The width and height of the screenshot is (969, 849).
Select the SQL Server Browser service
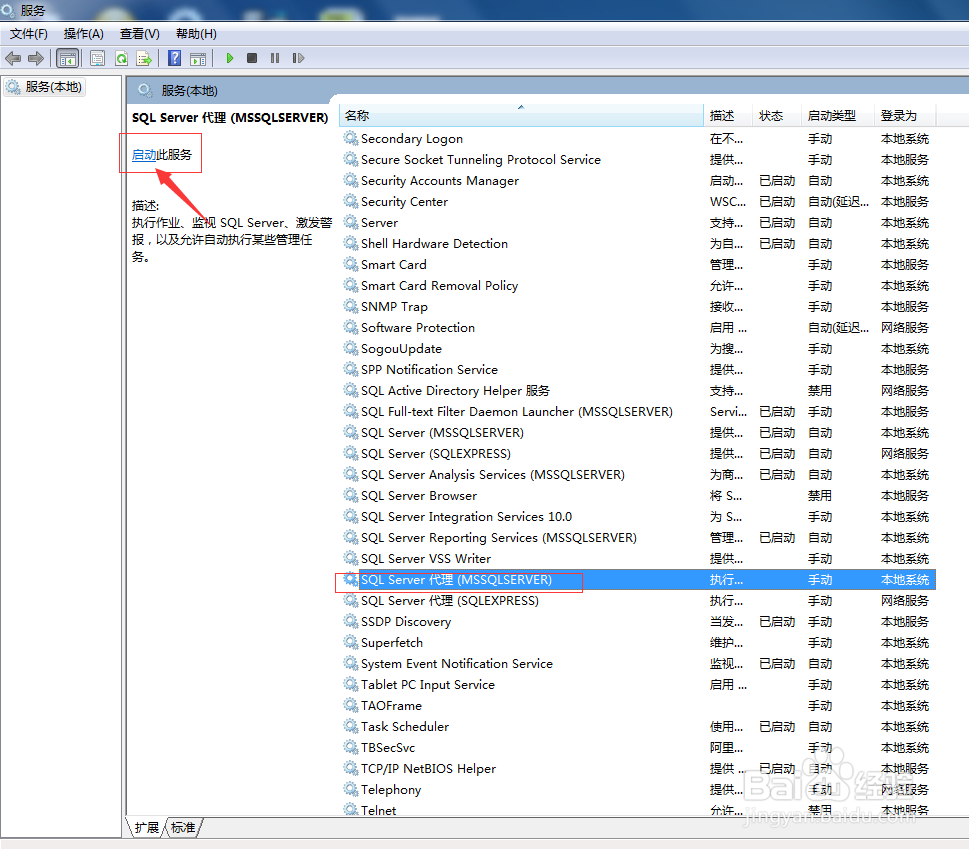point(638,496)
